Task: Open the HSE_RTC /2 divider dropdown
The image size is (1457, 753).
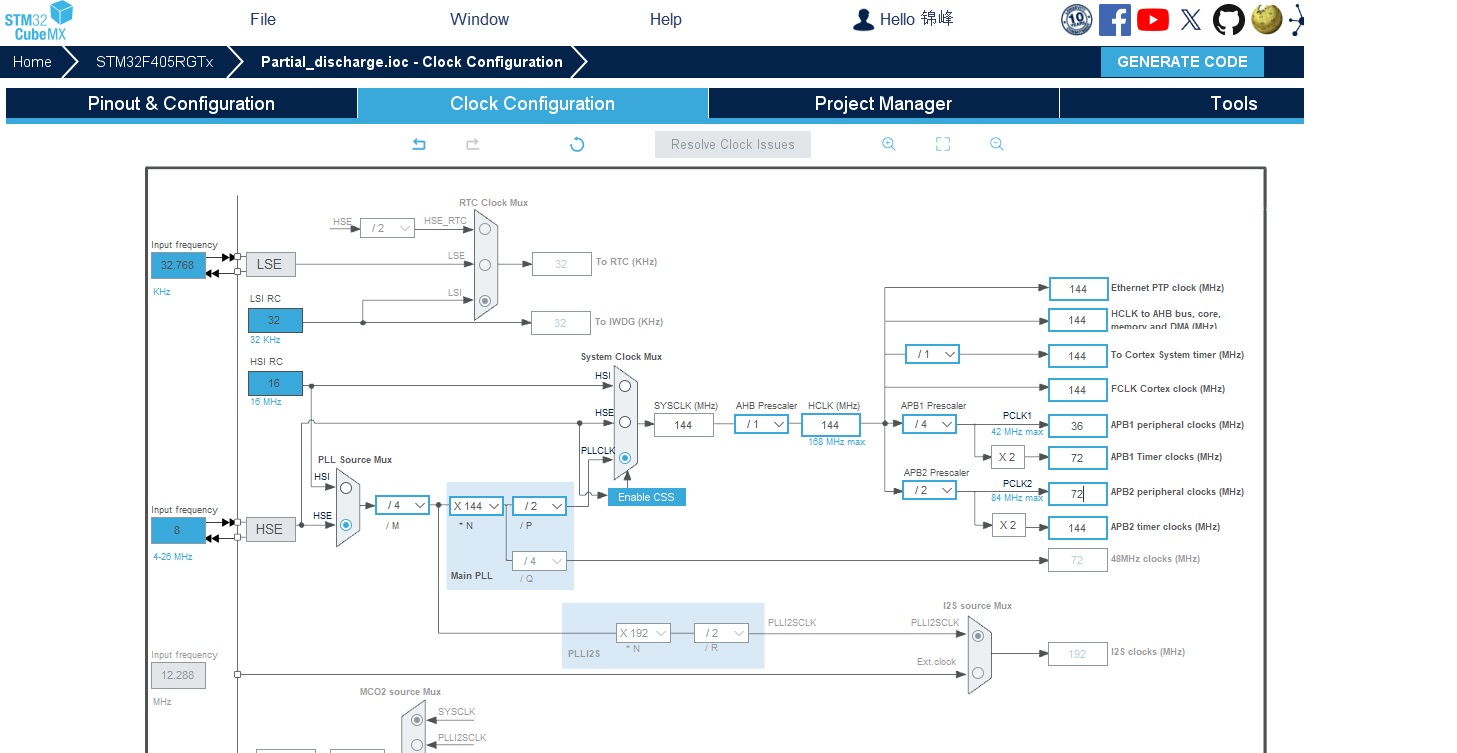Action: tap(387, 228)
